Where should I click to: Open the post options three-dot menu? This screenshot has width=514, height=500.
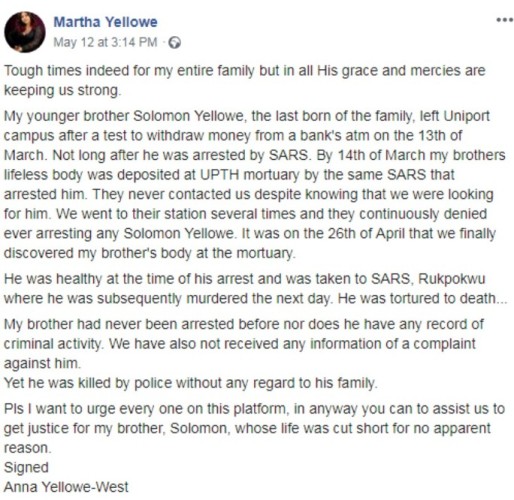click(x=504, y=20)
